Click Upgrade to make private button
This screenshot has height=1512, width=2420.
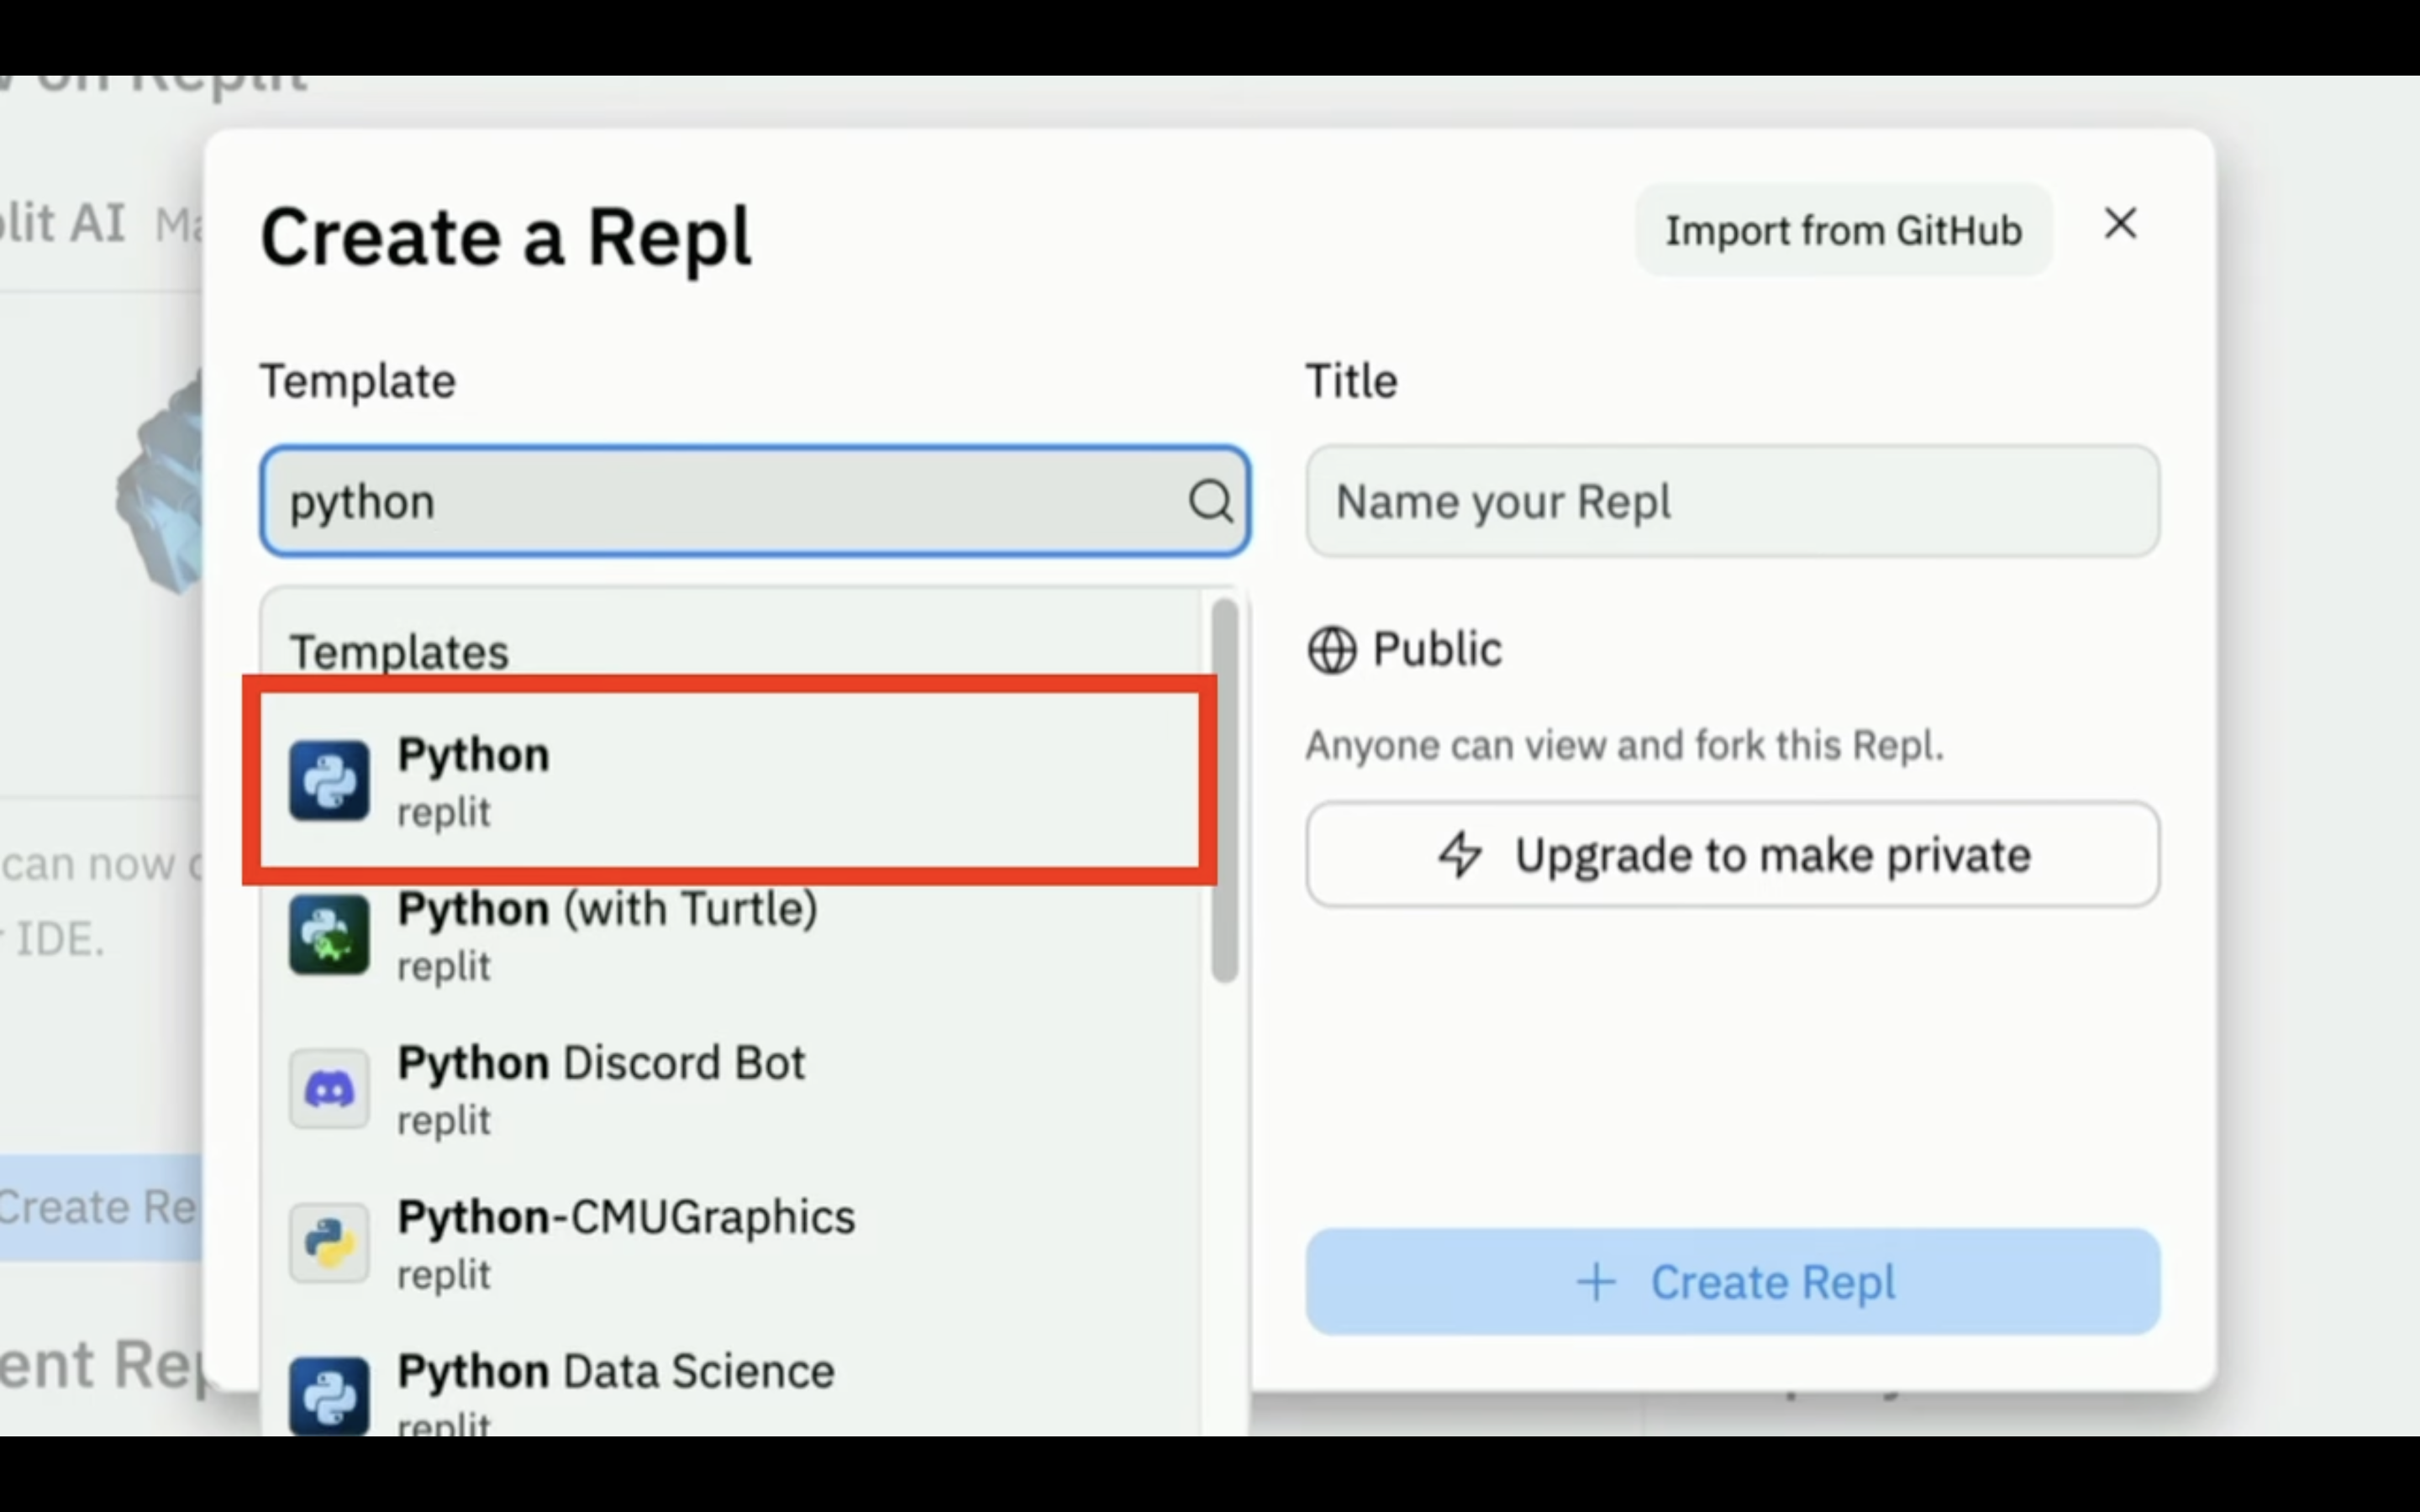1732,855
